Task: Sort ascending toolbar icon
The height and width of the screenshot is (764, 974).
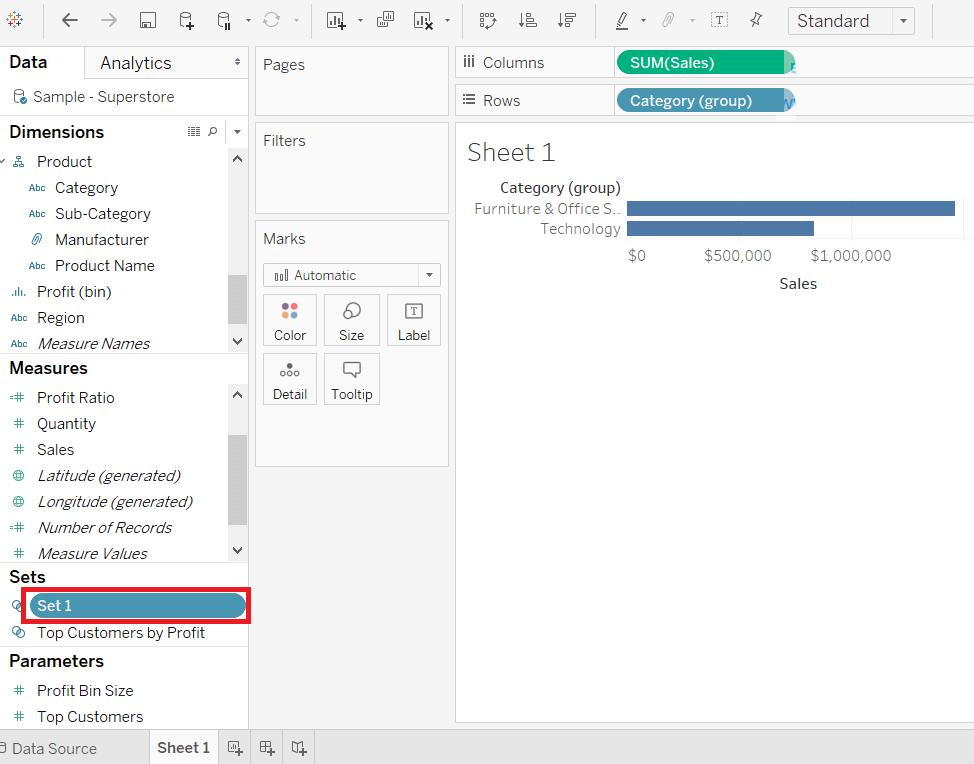Action: click(x=527, y=20)
